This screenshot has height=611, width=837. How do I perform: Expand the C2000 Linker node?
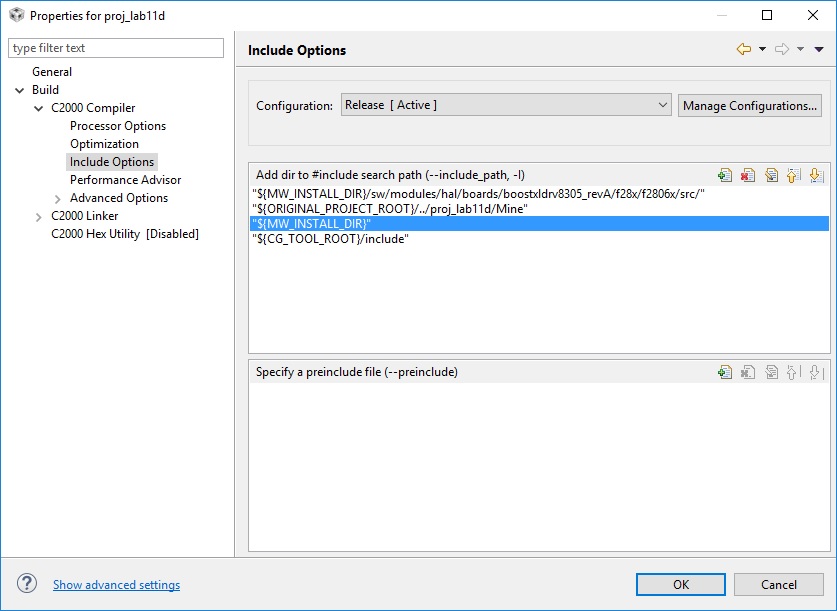pos(39,216)
